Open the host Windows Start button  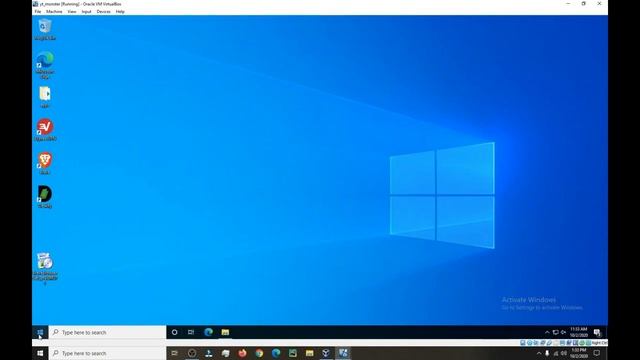tap(40, 353)
